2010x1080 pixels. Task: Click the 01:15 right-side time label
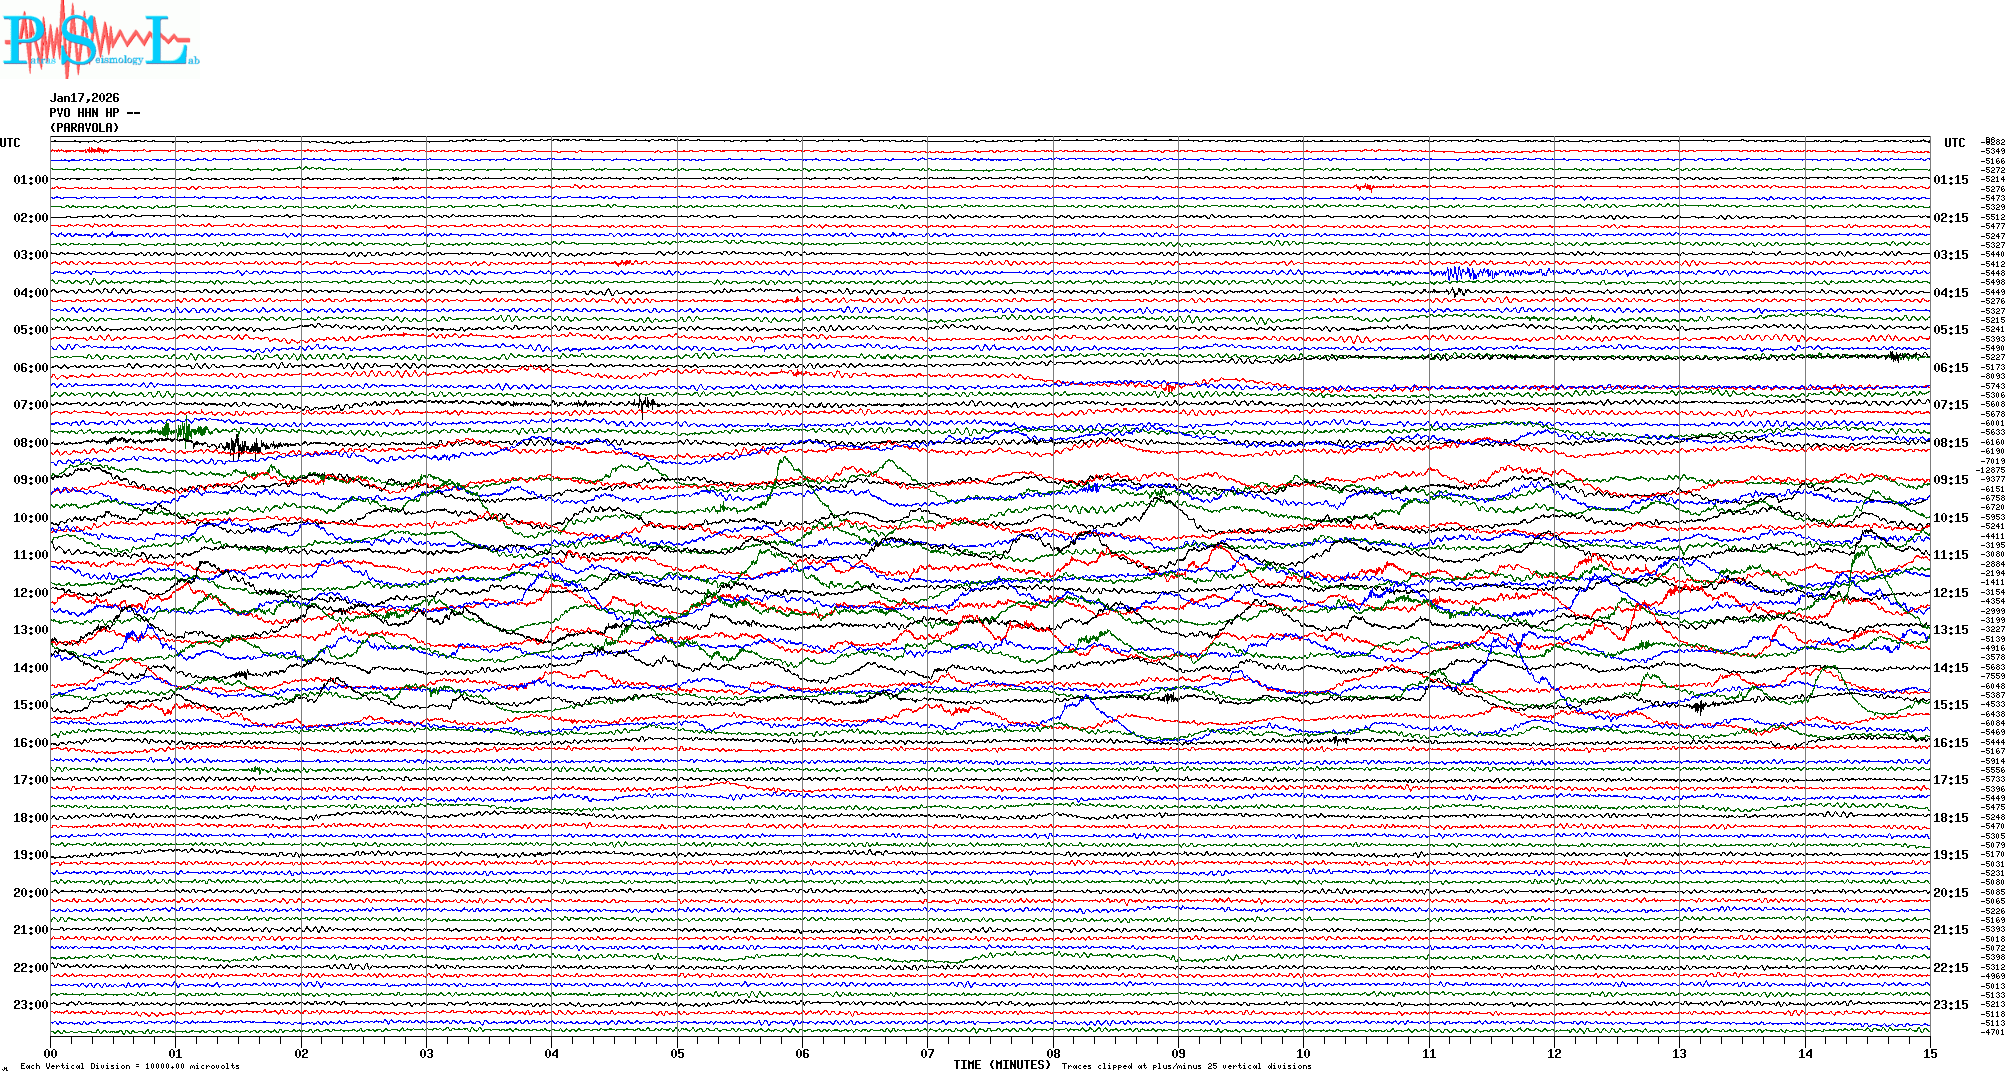click(1950, 181)
